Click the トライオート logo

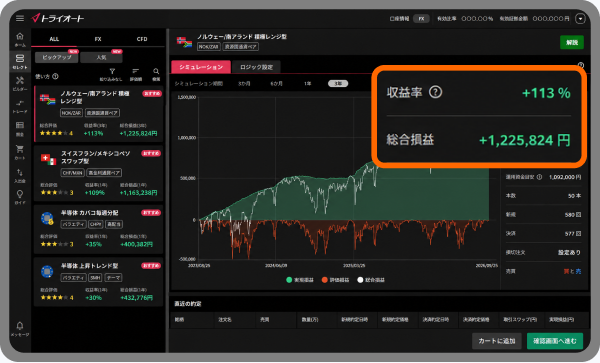click(58, 18)
